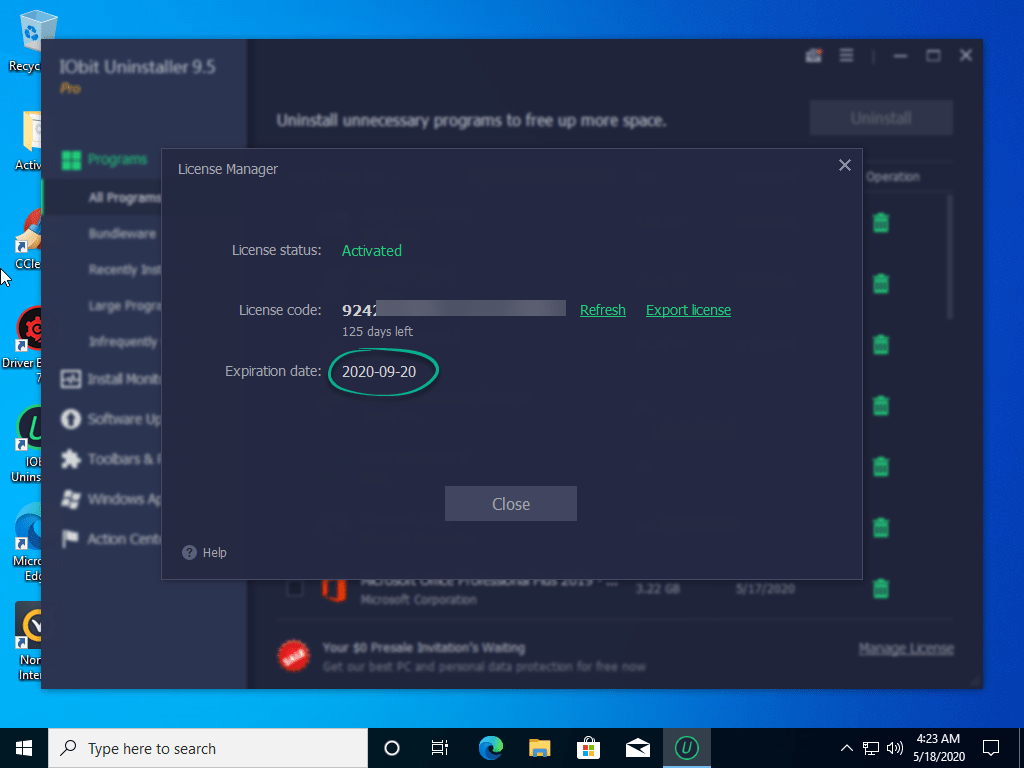Click the expiration date 2020-09-20
1024x768 pixels.
379,372
